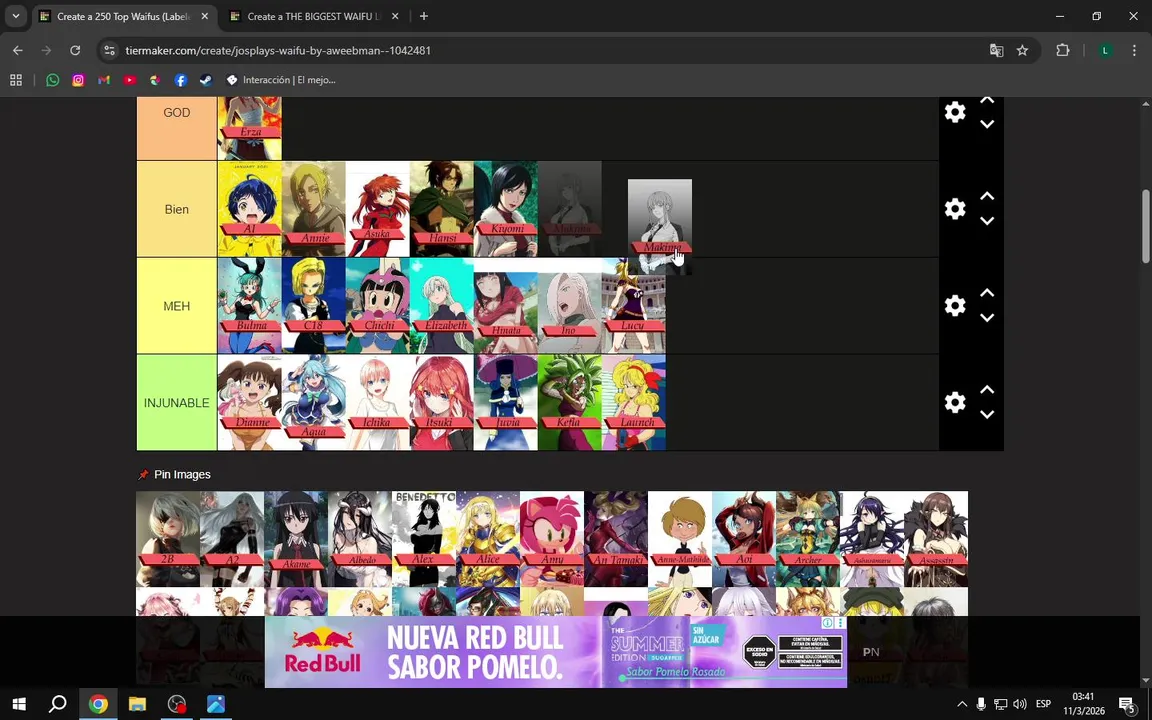This screenshot has width=1152, height=720.
Task: Open Instagram bookmark
Action: [x=78, y=80]
